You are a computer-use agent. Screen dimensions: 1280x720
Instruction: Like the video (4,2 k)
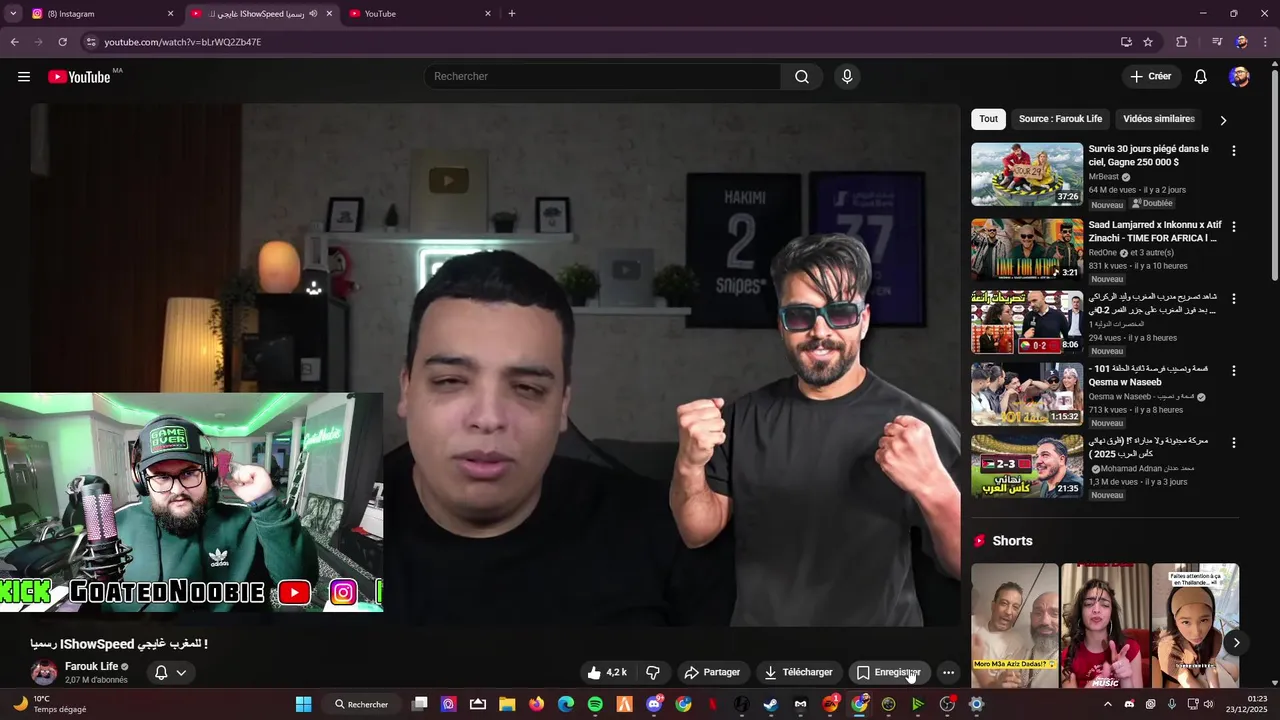(x=607, y=673)
